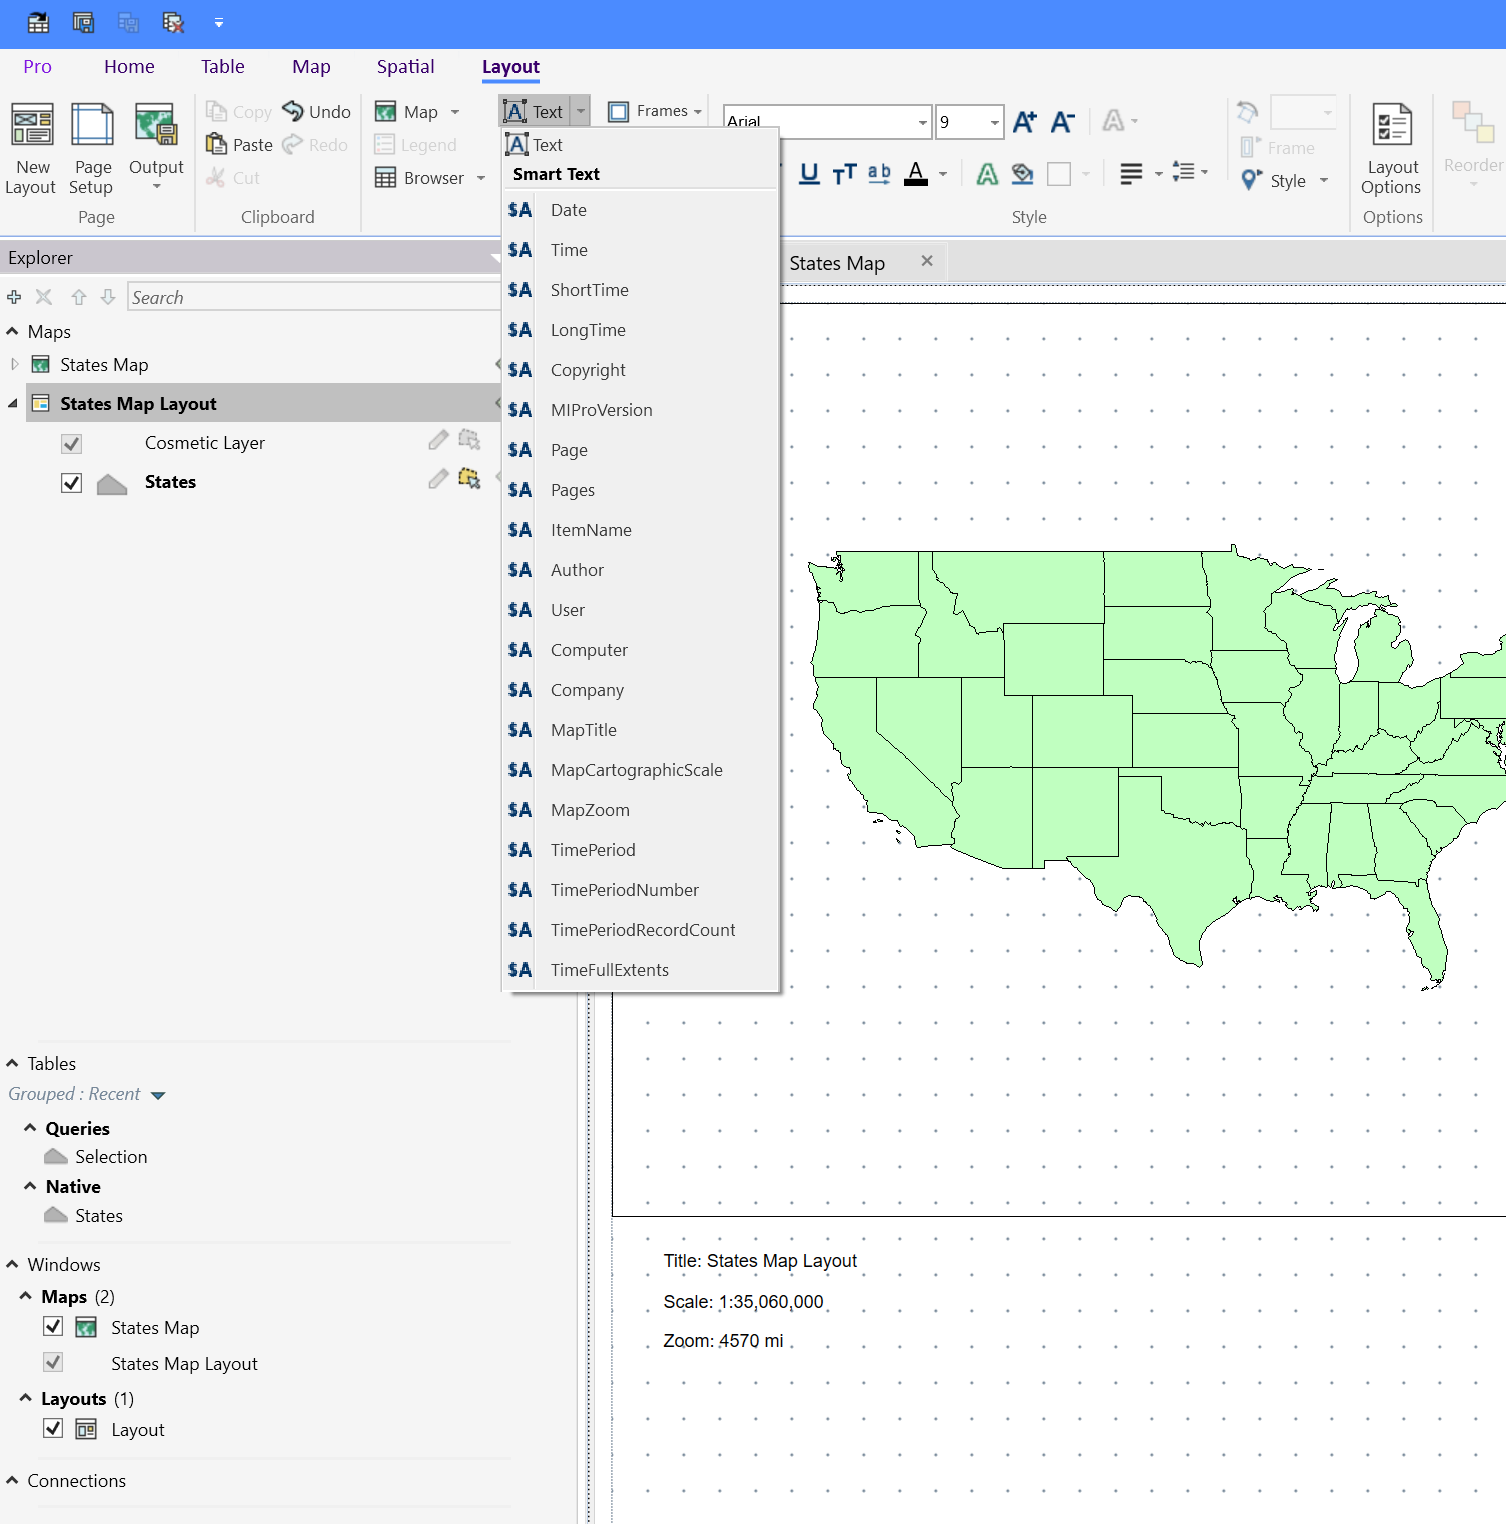This screenshot has width=1506, height=1524.
Task: Open the Map dropdown arrow
Action: pos(455,111)
